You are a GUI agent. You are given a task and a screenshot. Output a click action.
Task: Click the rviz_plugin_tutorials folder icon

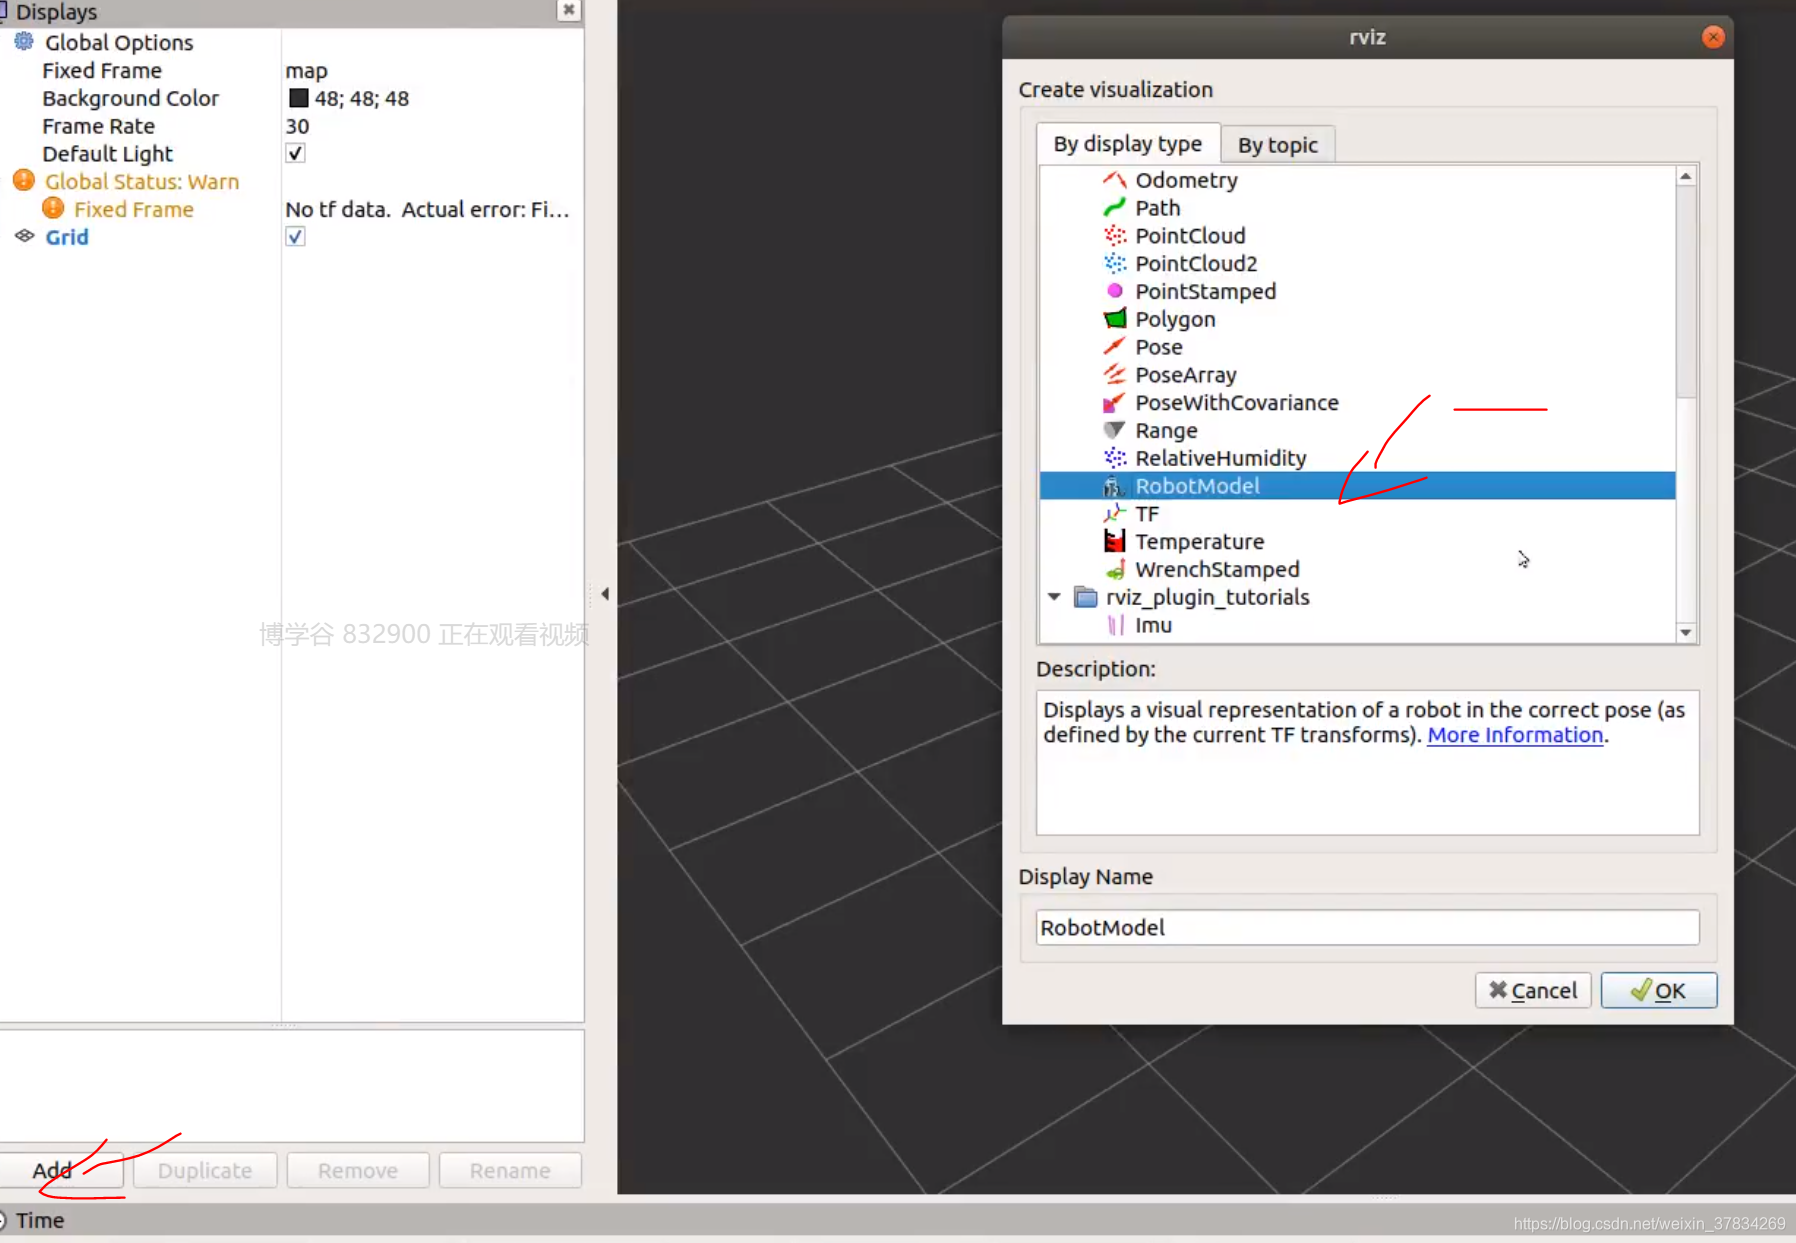(1085, 597)
